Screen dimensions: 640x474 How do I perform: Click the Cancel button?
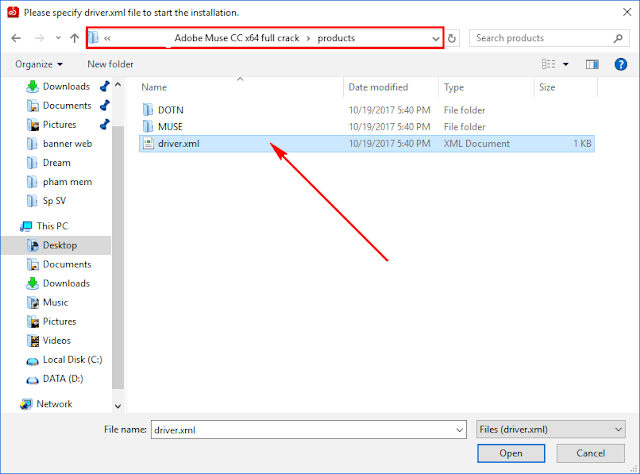pos(590,453)
